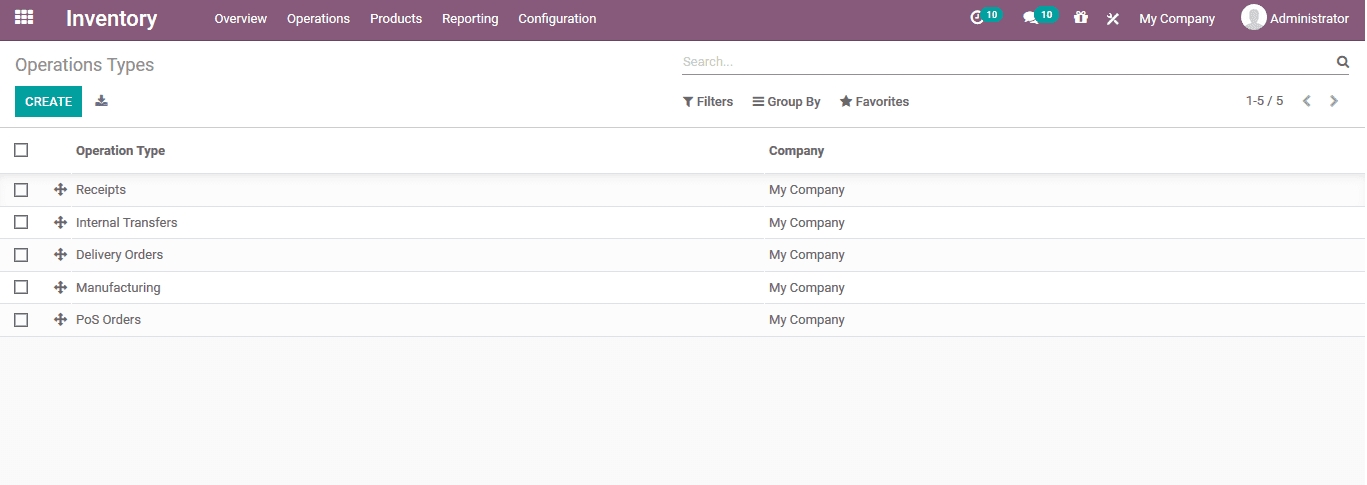Click the gift icon in header

tap(1081, 18)
